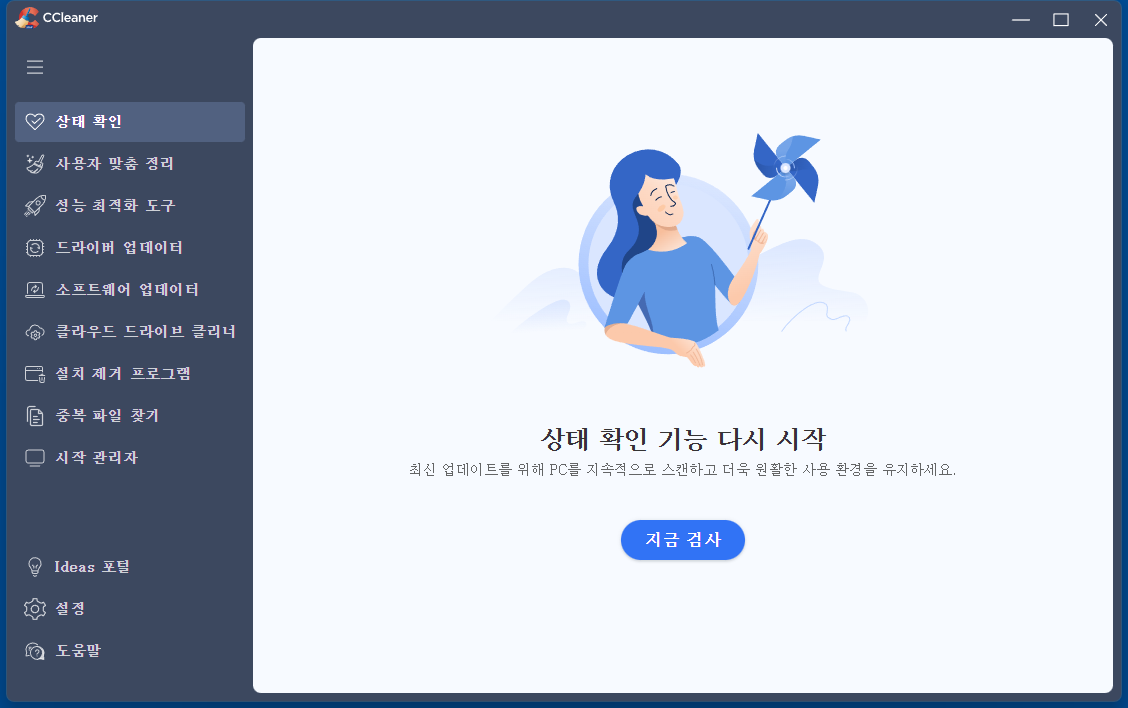This screenshot has height=708, width=1128.
Task: Click the chip icon for 드라이버 업데이터
Action: (35, 248)
